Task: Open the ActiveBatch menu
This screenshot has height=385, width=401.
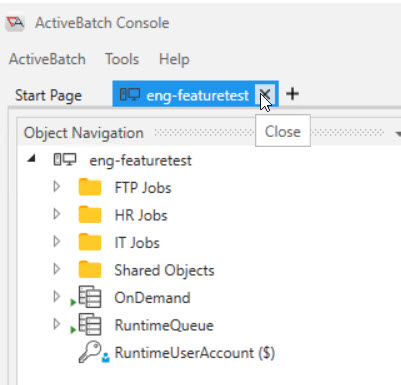Action: (x=47, y=59)
